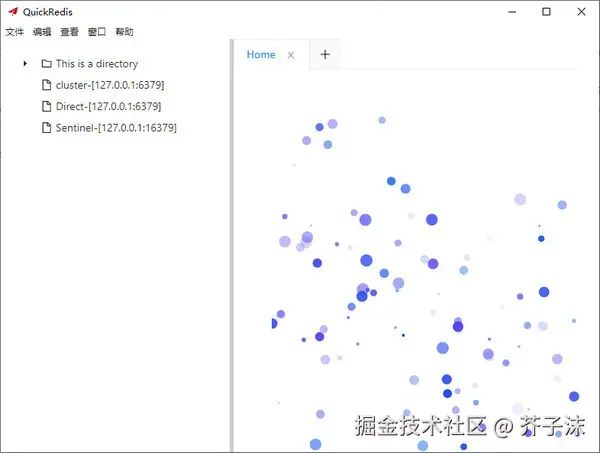This screenshot has height=453, width=600.
Task: Open the 查看 menu
Action: tap(69, 32)
